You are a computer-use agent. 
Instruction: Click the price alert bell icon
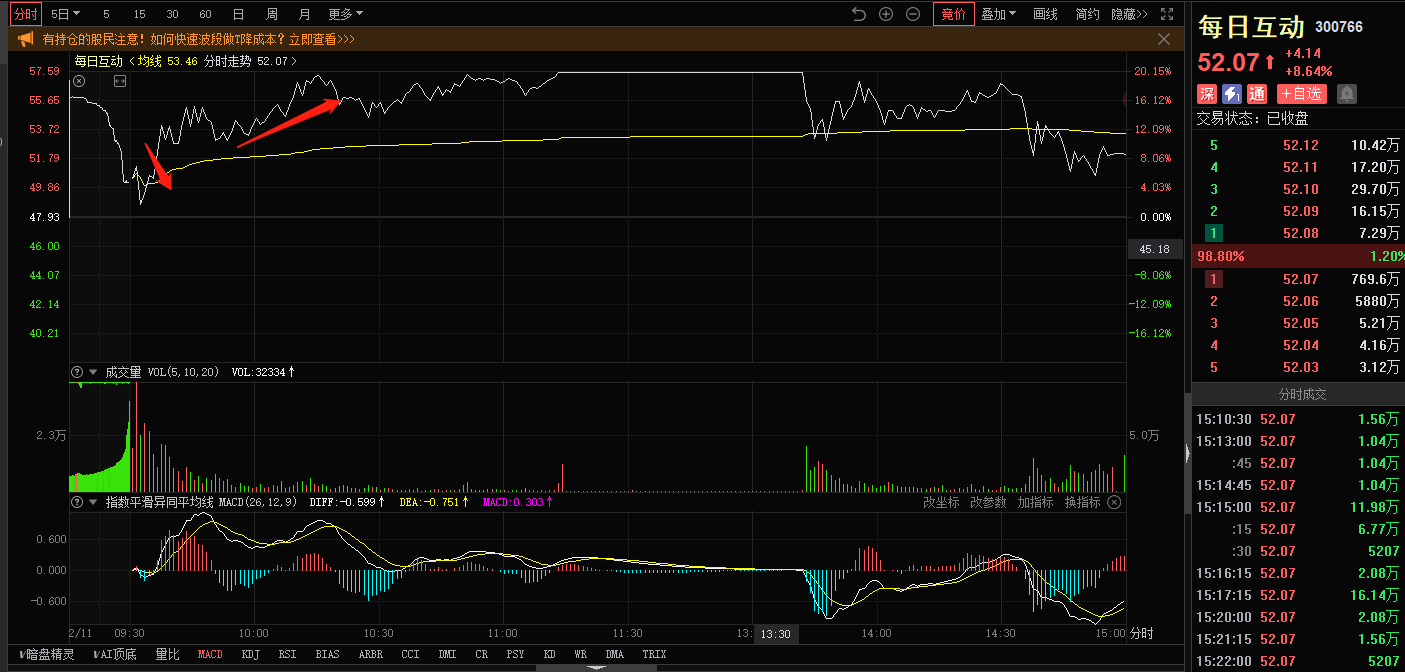(x=1347, y=94)
